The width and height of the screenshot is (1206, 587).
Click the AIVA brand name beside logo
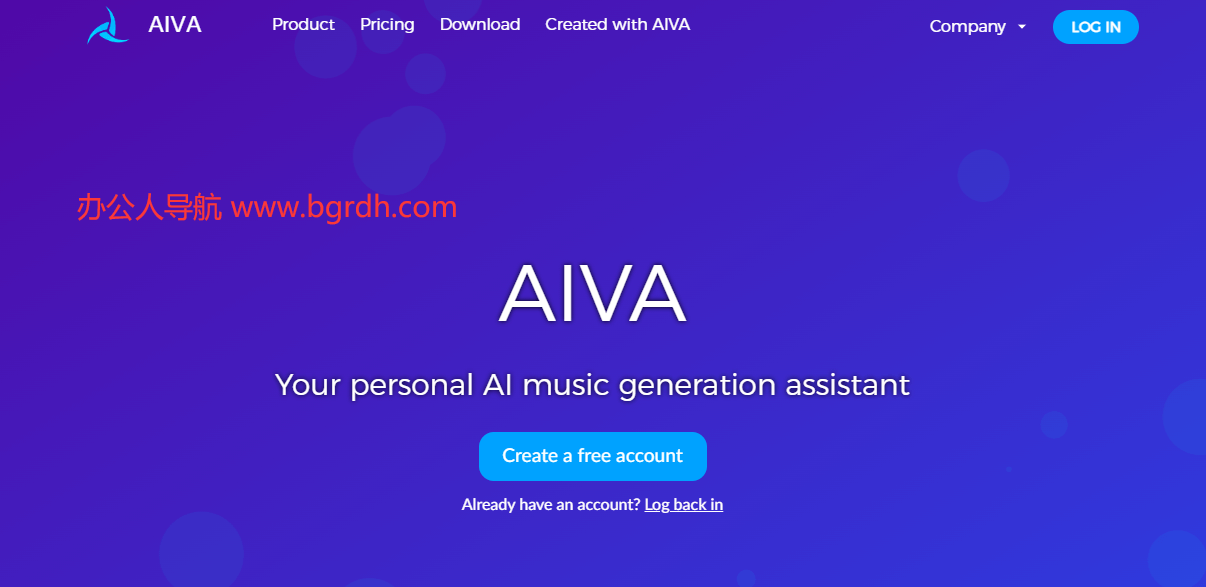(x=175, y=25)
